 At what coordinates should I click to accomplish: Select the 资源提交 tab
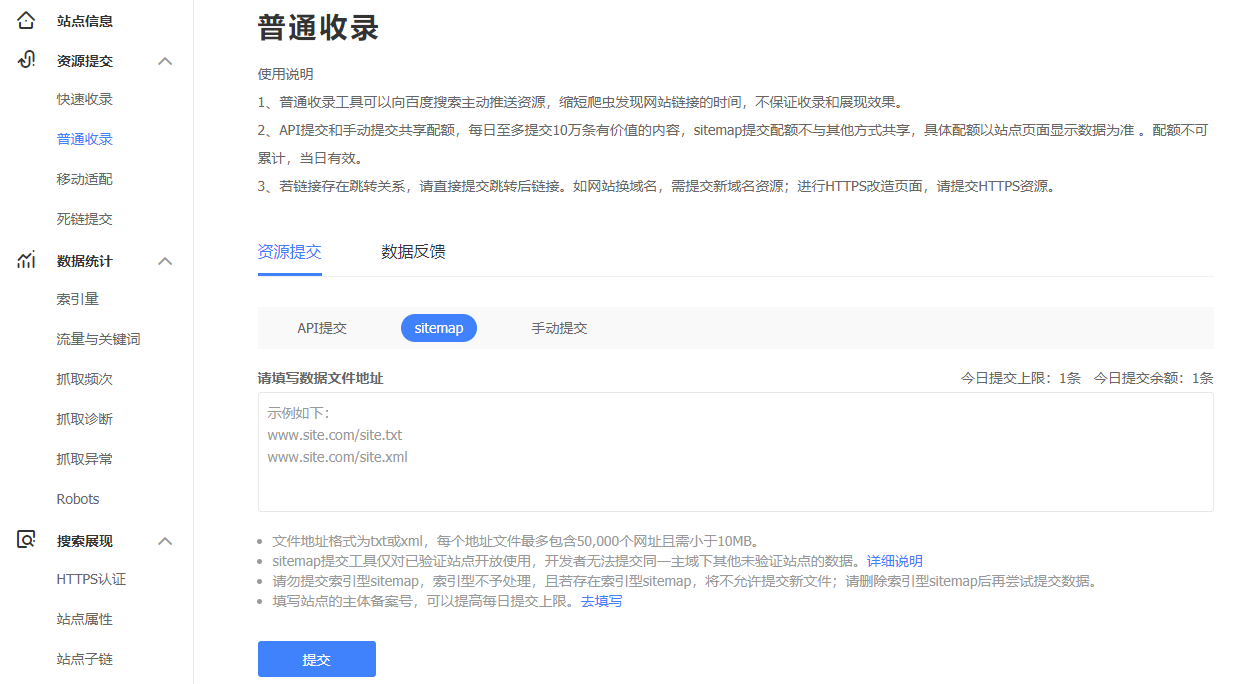tap(289, 252)
